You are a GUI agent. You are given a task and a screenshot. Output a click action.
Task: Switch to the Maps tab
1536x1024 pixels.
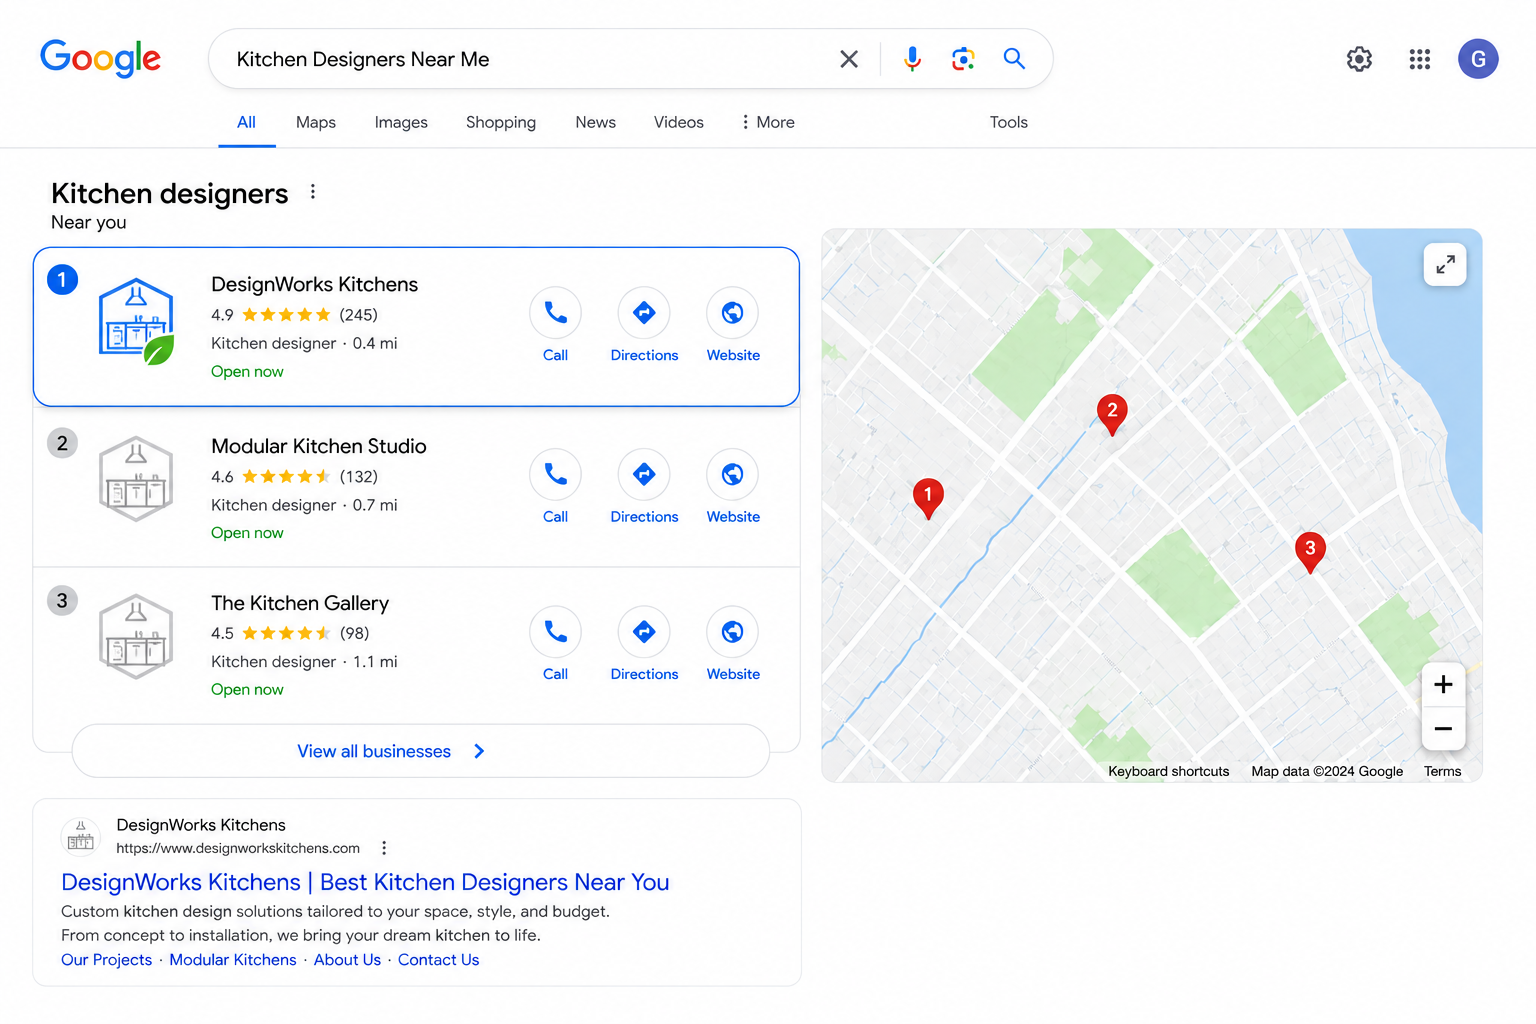click(316, 122)
